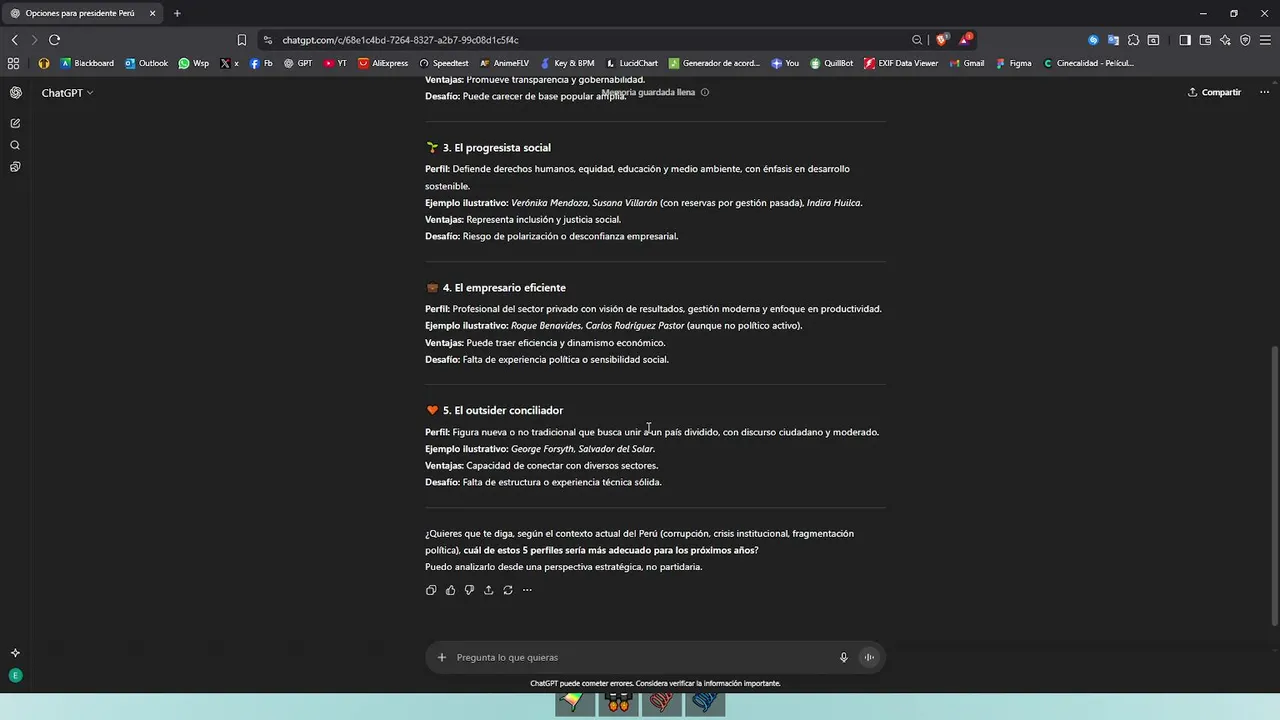Image resolution: width=1280 pixels, height=720 pixels.
Task: Select the Opciones para presidente Perú tab
Action: (84, 13)
